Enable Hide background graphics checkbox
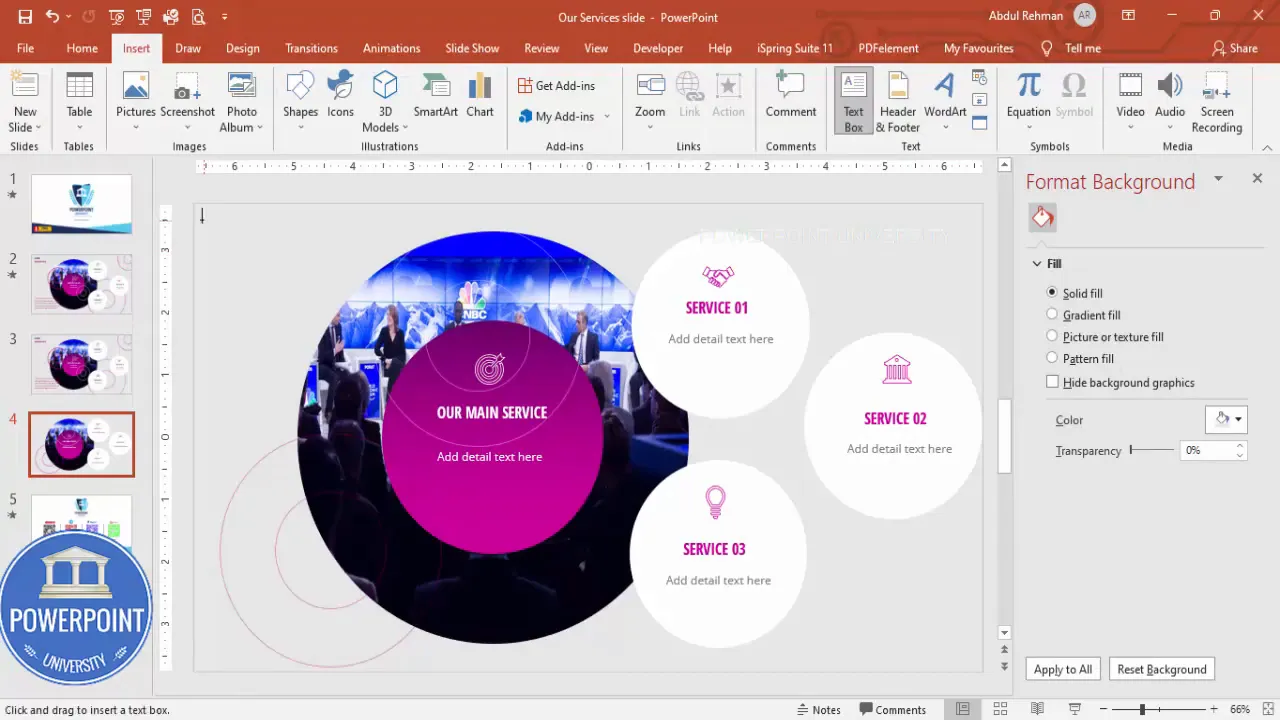The image size is (1280, 720). (1052, 382)
